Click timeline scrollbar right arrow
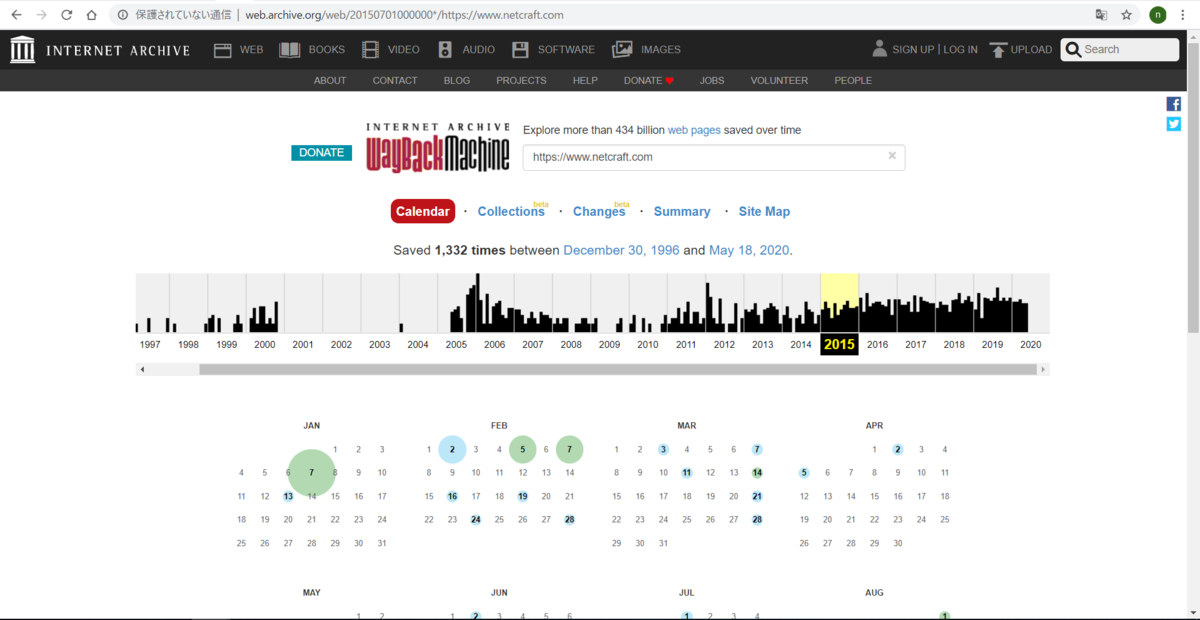Viewport: 1200px width, 620px height. pyautogui.click(x=1043, y=369)
